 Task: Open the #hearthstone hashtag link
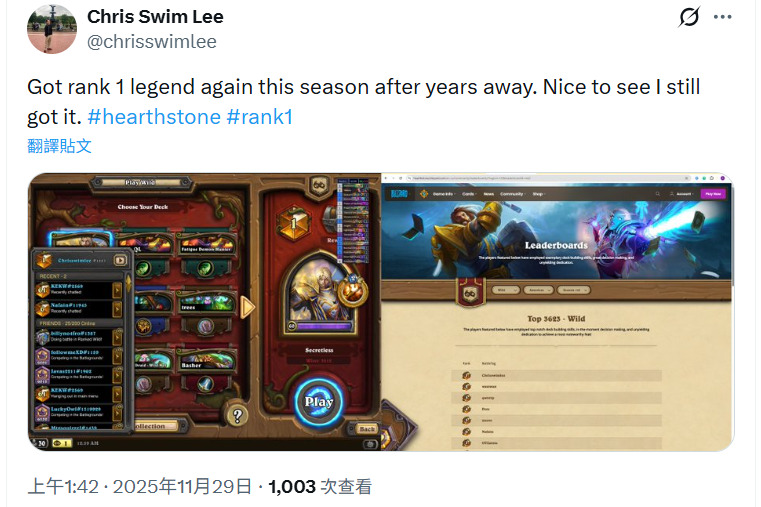[154, 117]
